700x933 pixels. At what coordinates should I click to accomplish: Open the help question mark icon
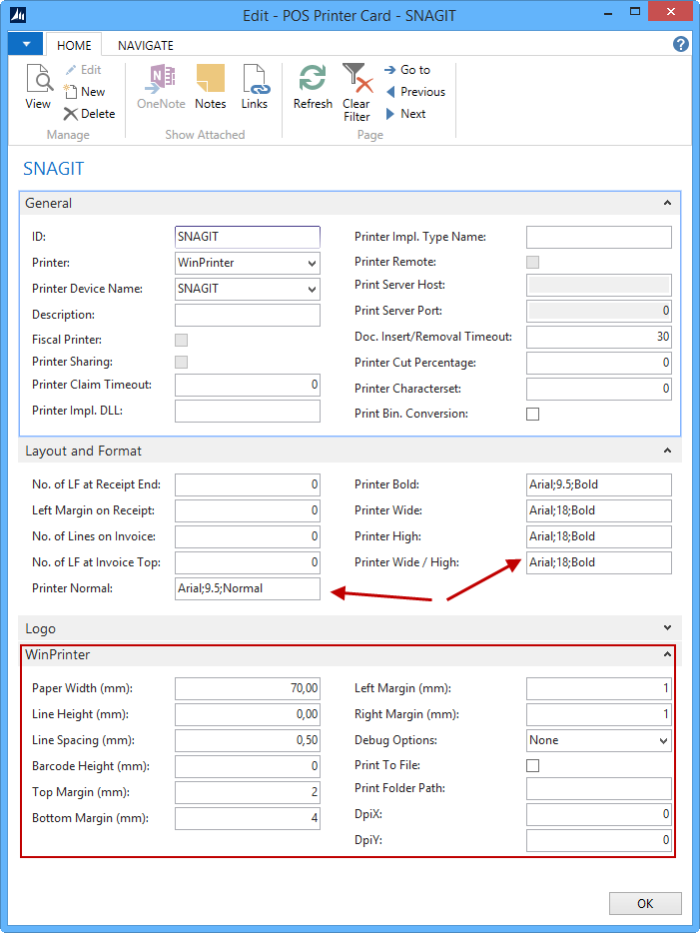(x=681, y=45)
